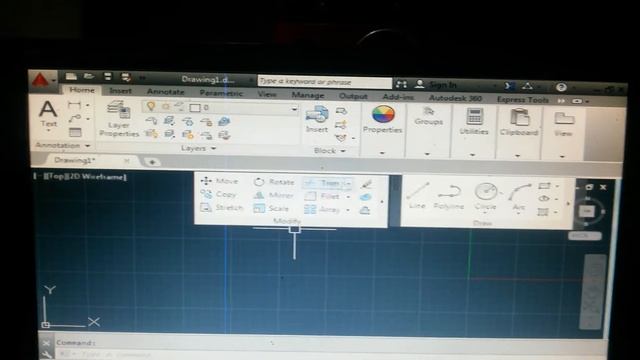
Task: Select the Line draw tool
Action: pos(418,196)
